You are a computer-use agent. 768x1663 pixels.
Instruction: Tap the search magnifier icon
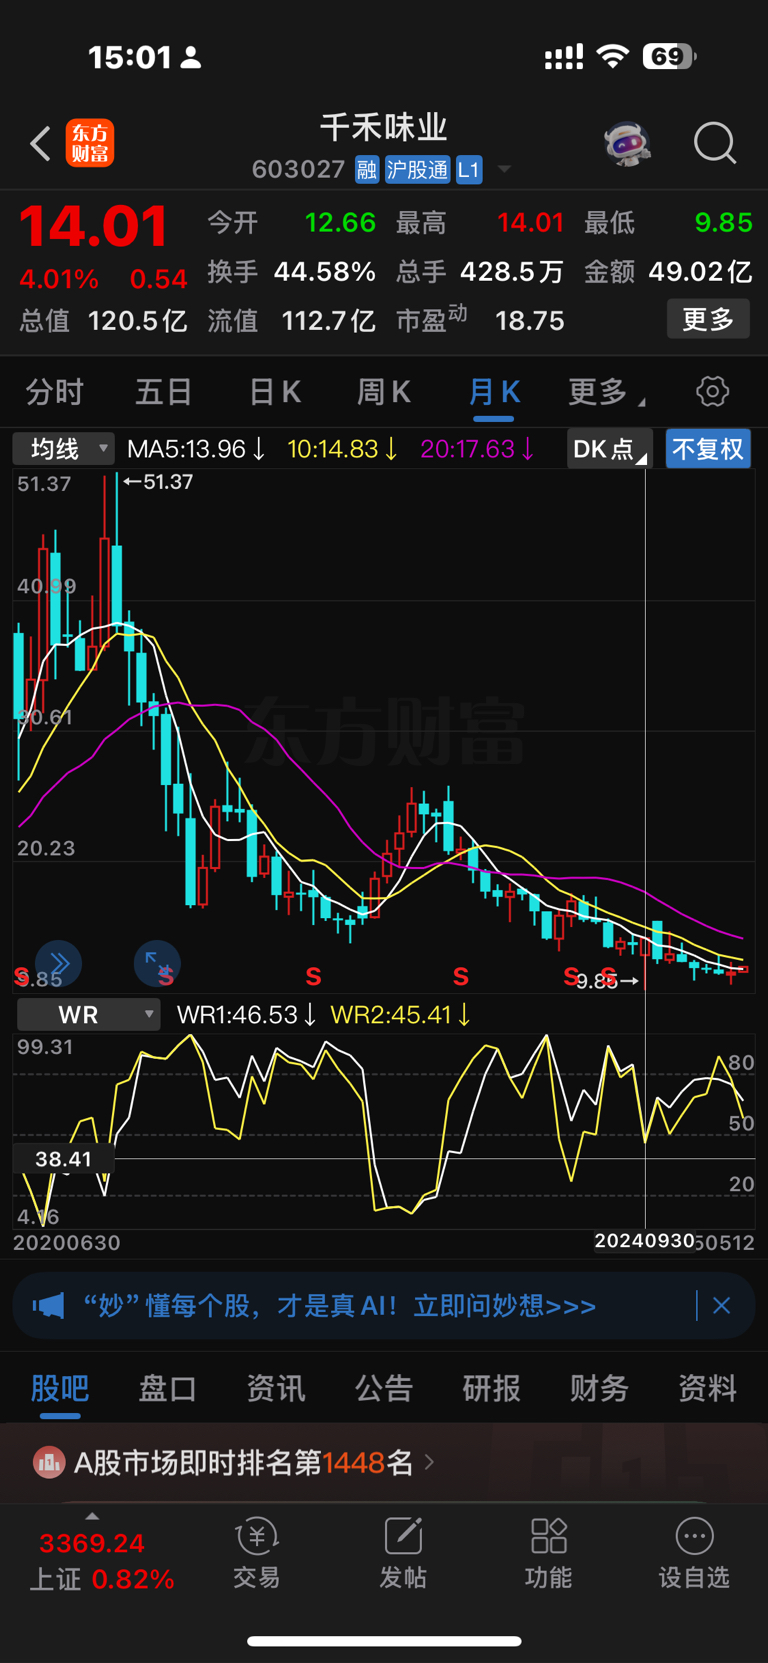[715, 144]
